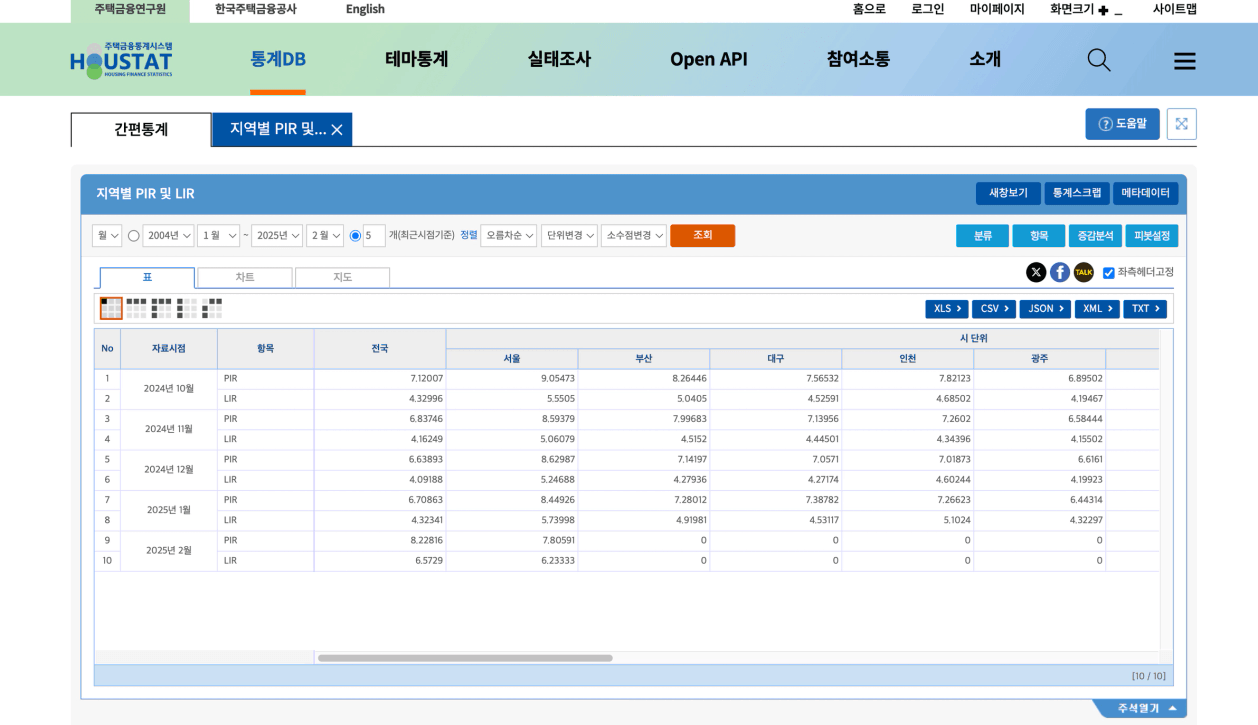Open the 사이트맵 sitemap link
This screenshot has height=725, width=1258.
(x=1175, y=9)
